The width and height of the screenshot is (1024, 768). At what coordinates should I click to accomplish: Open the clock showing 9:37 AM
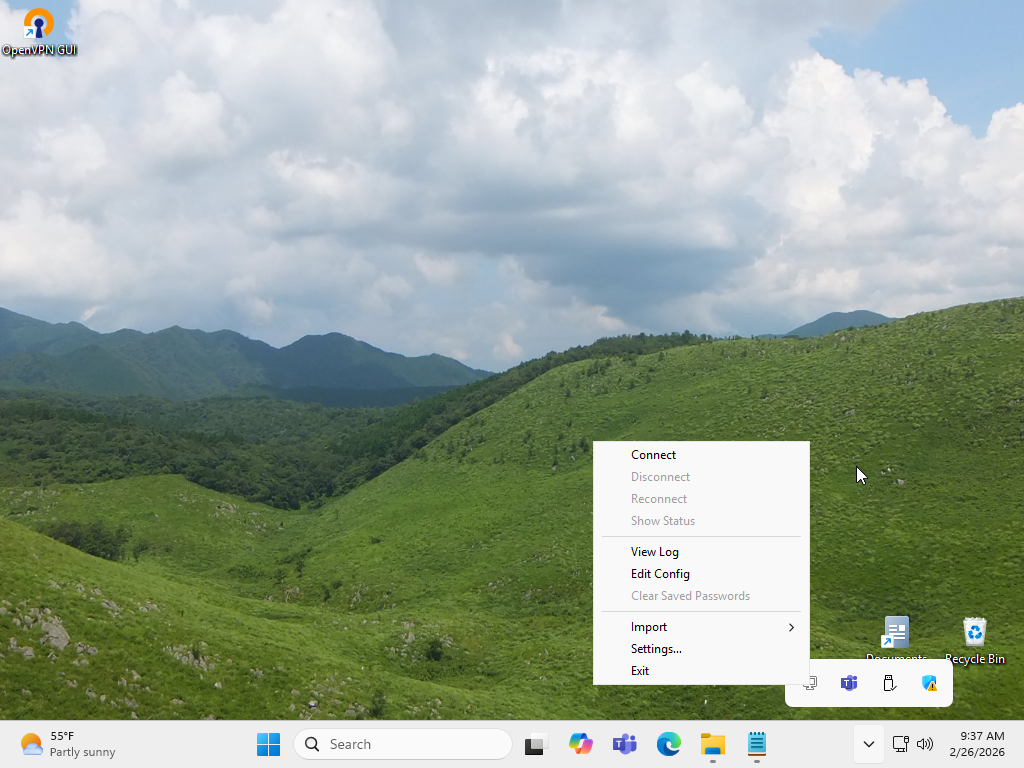pyautogui.click(x=977, y=744)
